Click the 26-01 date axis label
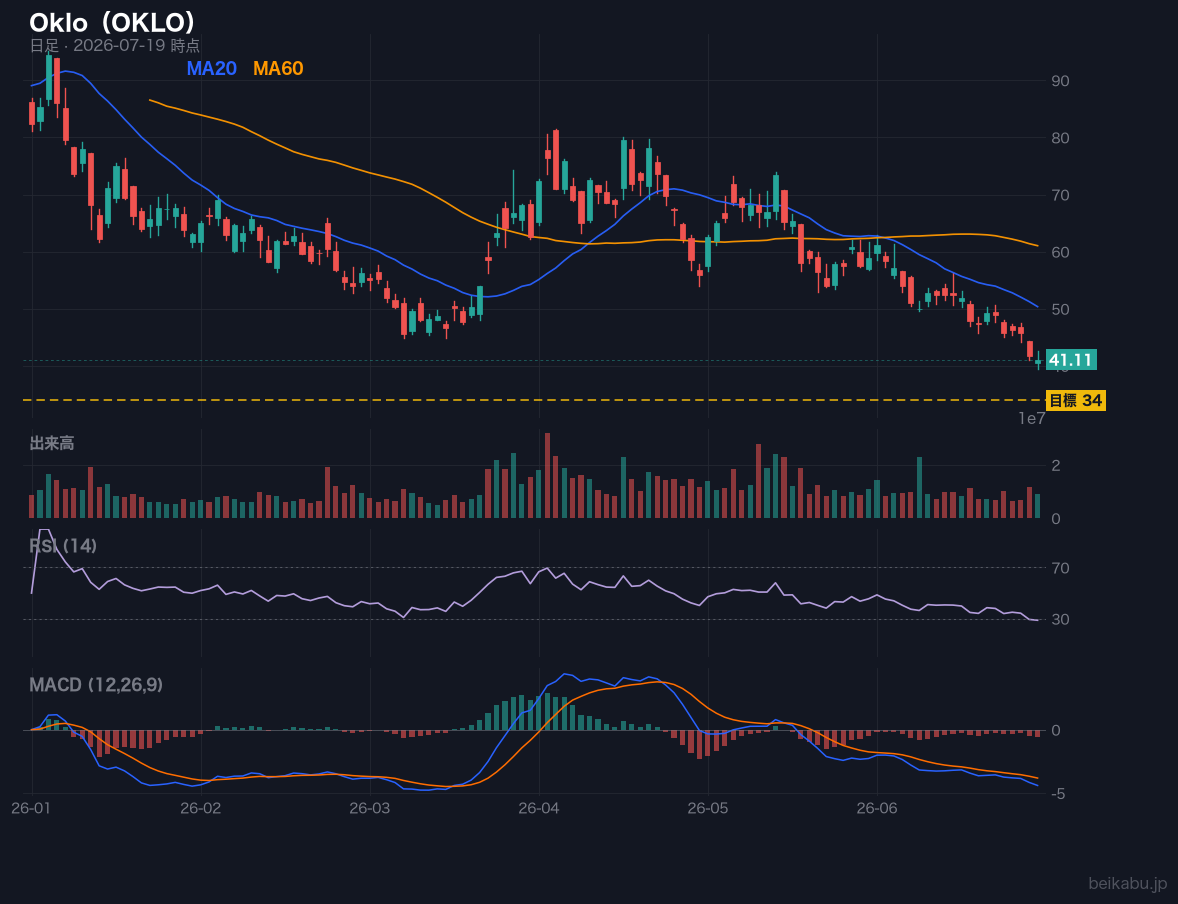1178x904 pixels. pyautogui.click(x=32, y=808)
